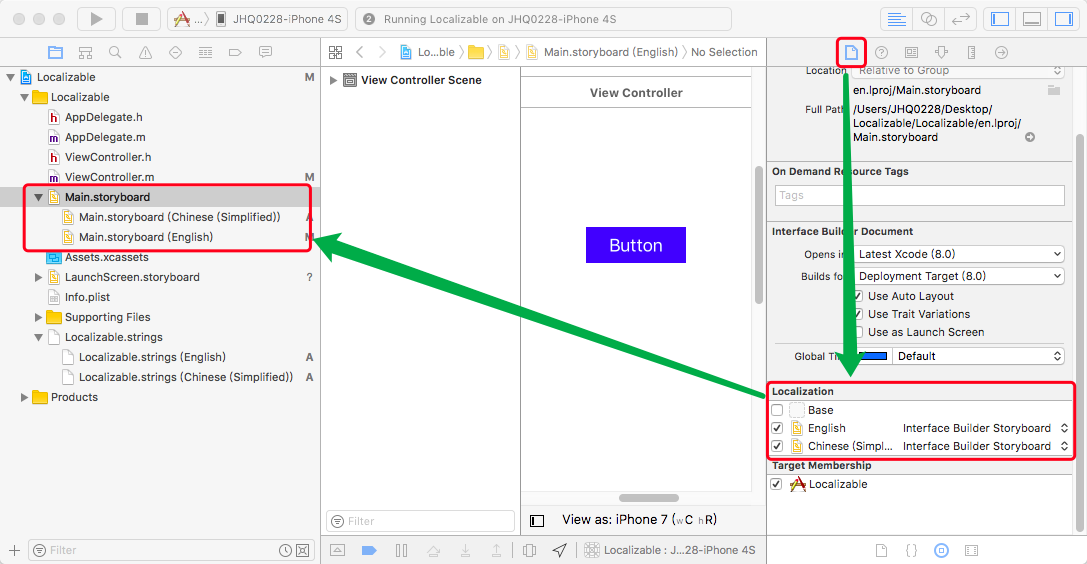Collapse the Main.storyboard group
This screenshot has width=1087, height=564.
pos(39,197)
